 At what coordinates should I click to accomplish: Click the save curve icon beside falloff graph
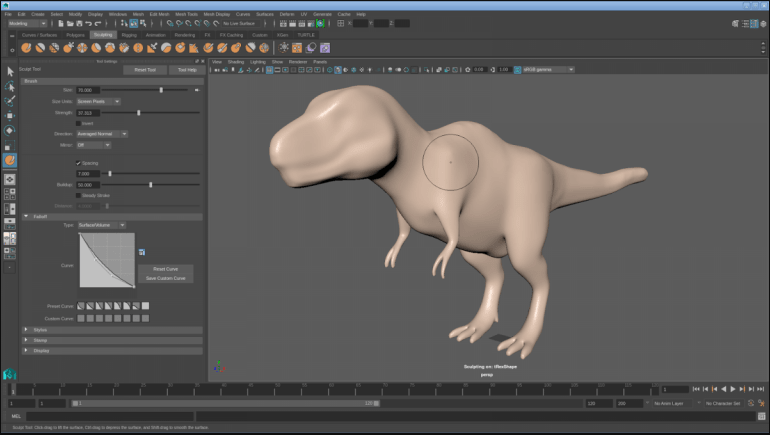click(x=142, y=252)
